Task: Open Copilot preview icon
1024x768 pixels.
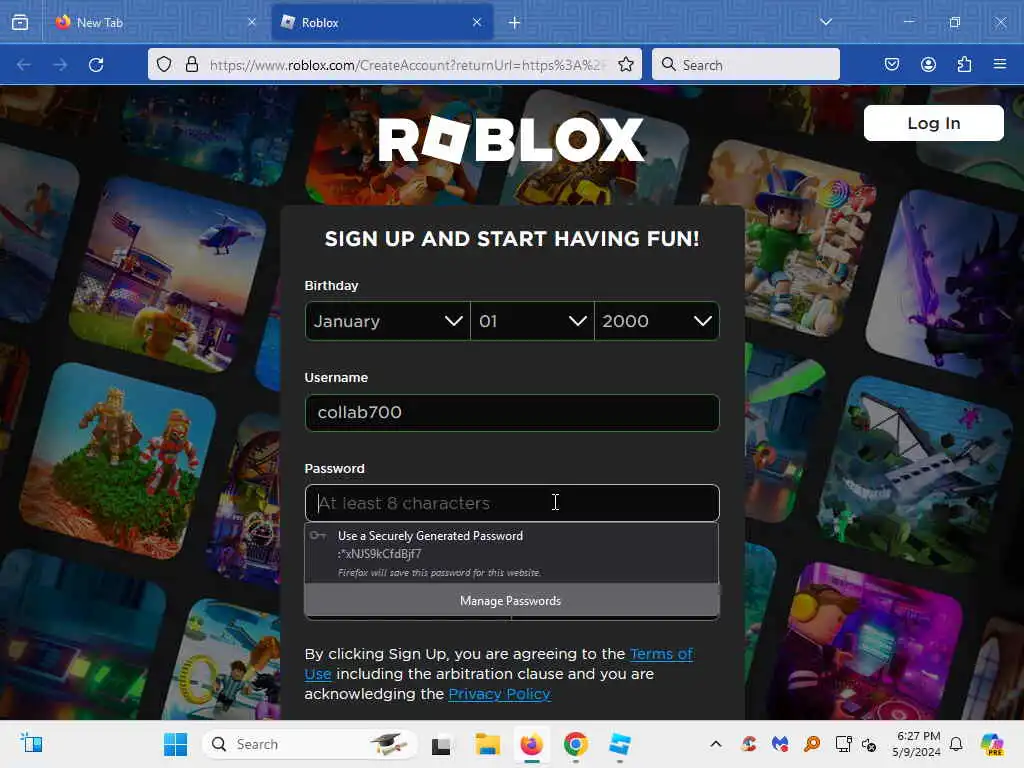Action: coord(992,744)
